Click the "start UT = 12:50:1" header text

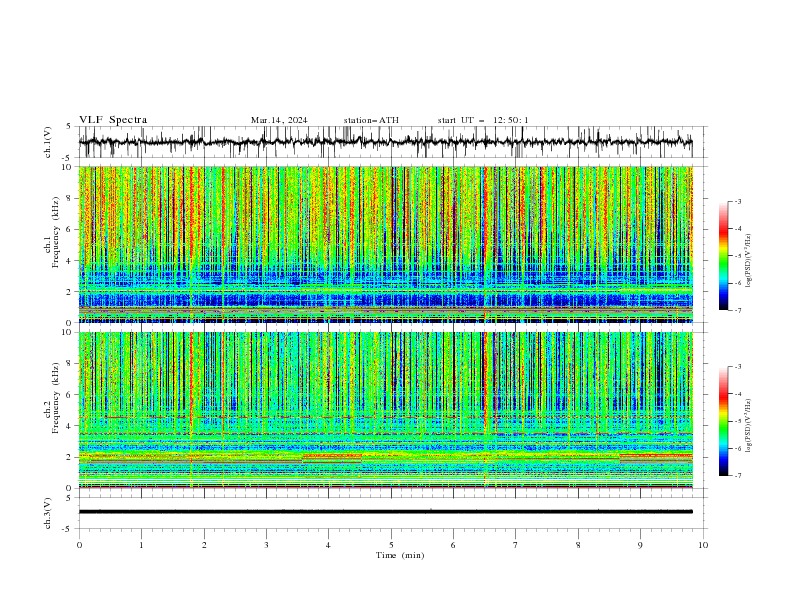[x=483, y=120]
